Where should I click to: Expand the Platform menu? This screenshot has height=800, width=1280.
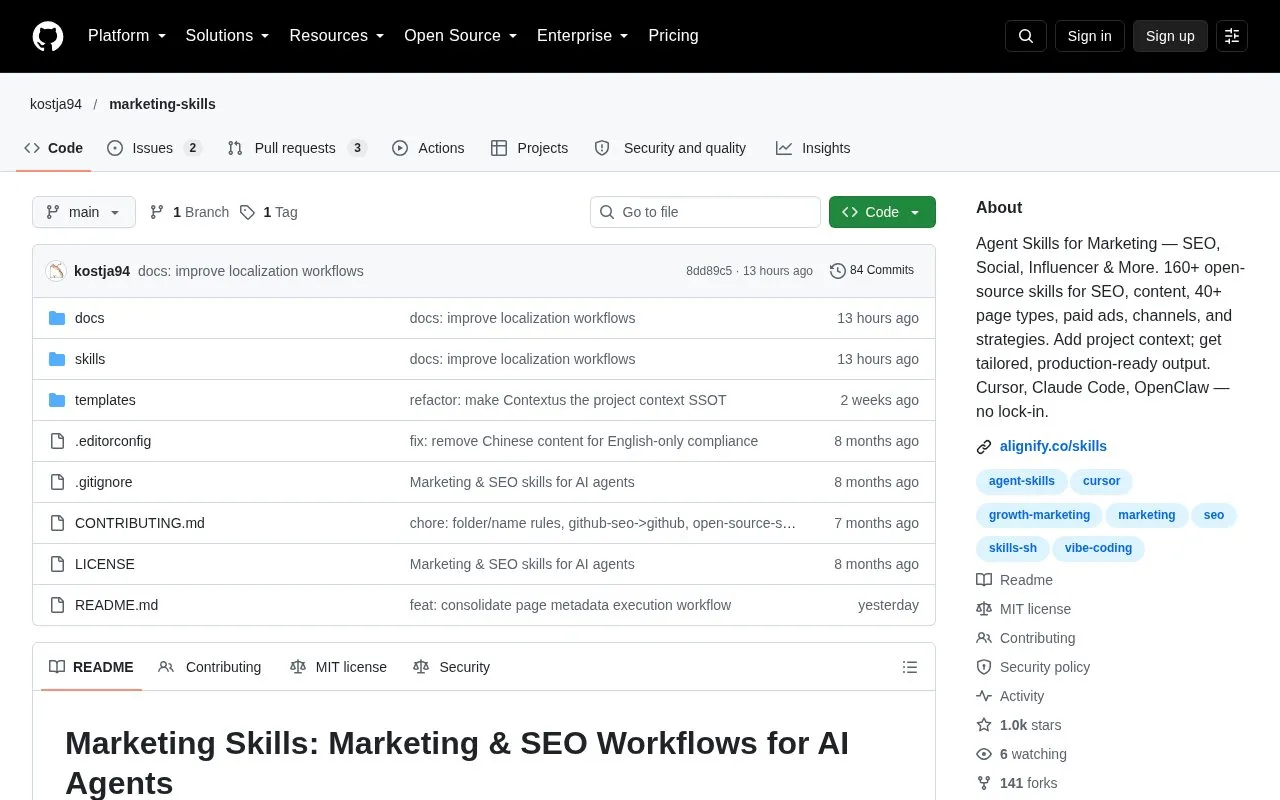(127, 36)
